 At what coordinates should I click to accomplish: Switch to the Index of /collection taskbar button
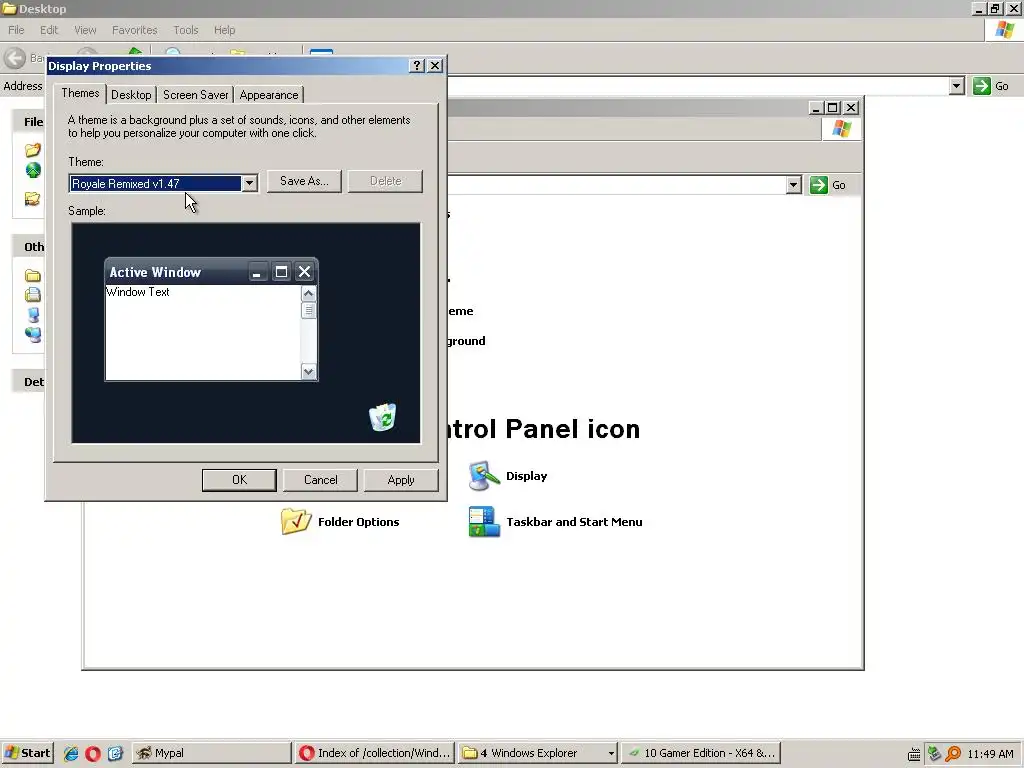375,754
